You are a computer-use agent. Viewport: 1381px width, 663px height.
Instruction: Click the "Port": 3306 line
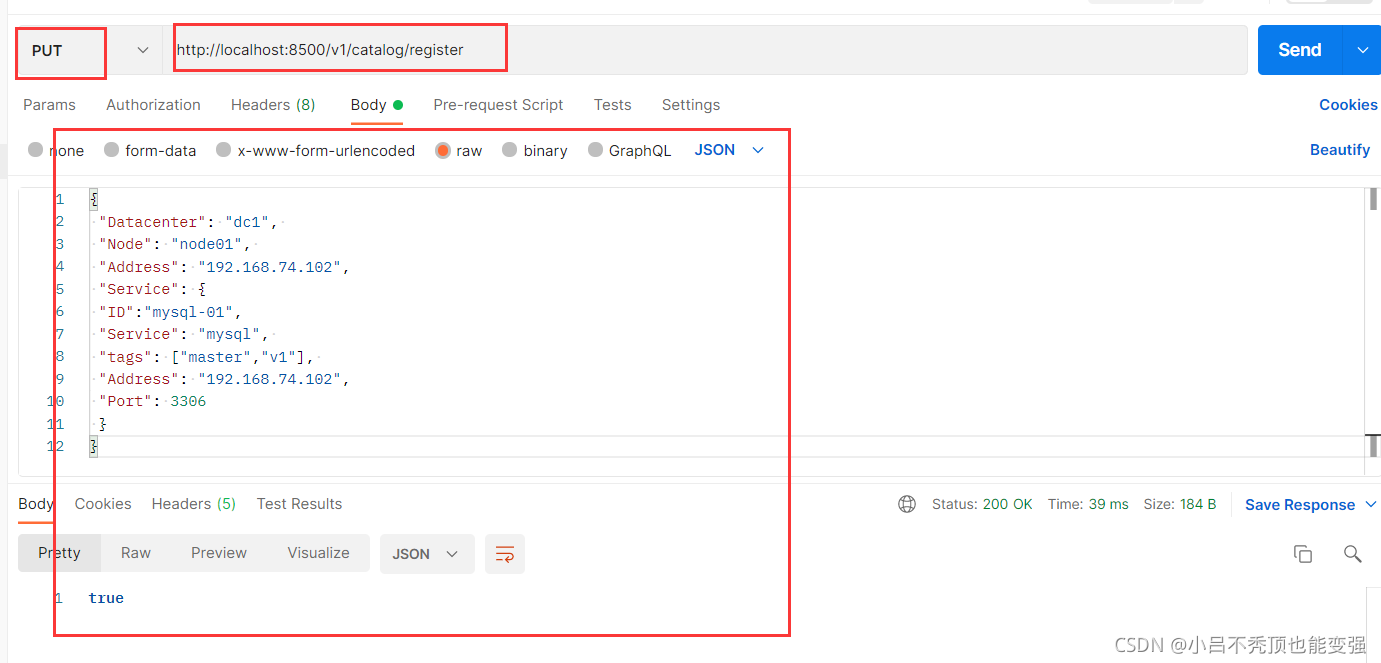click(152, 402)
